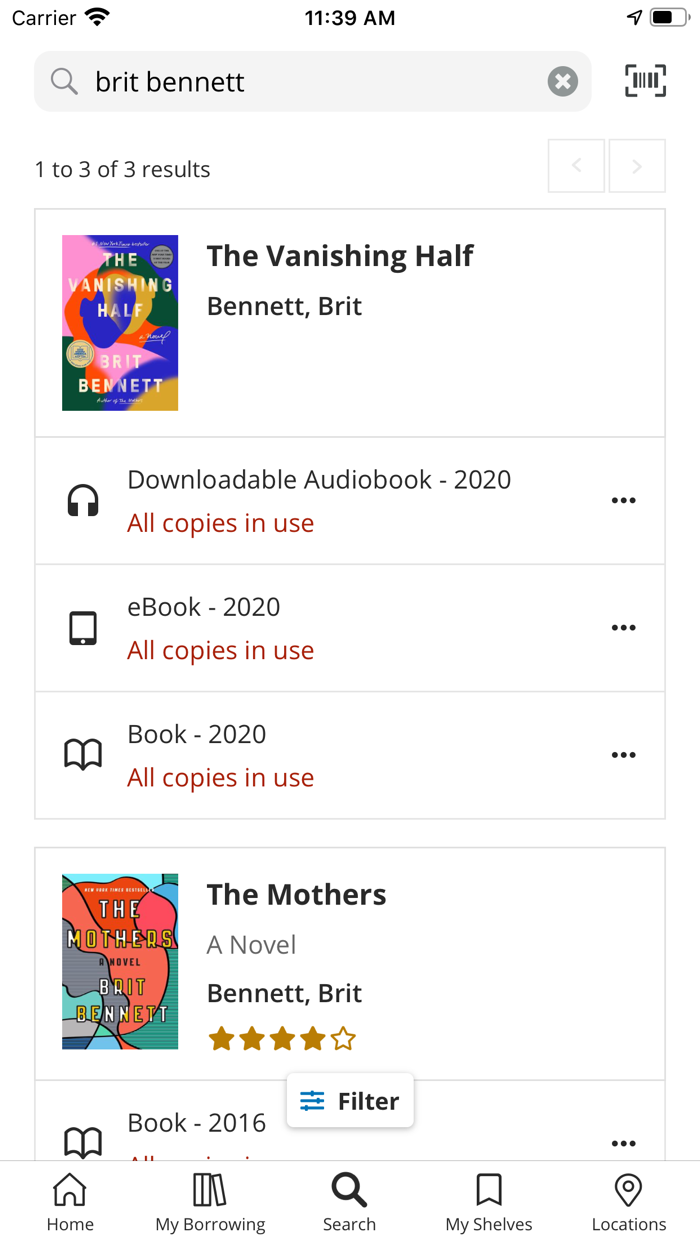Image resolution: width=700 pixels, height=1244 pixels.
Task: Select the Search tab
Action: click(x=349, y=1203)
